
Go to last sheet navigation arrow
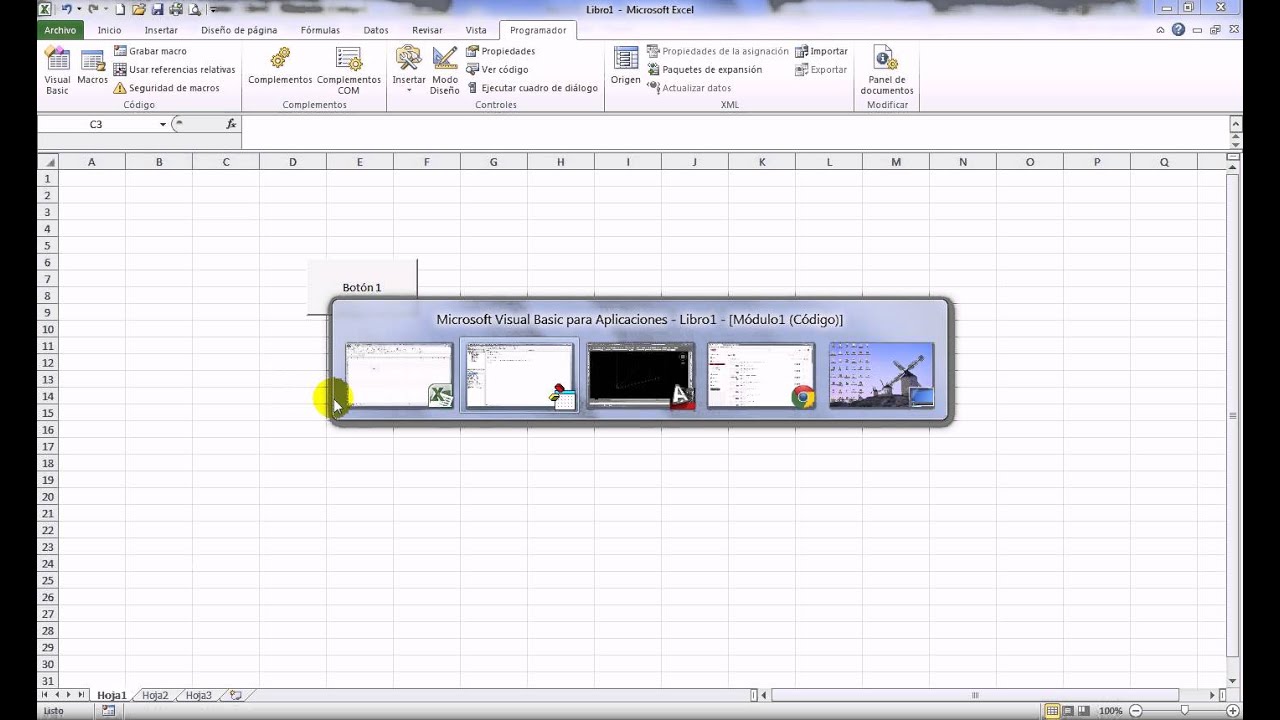tap(81, 695)
